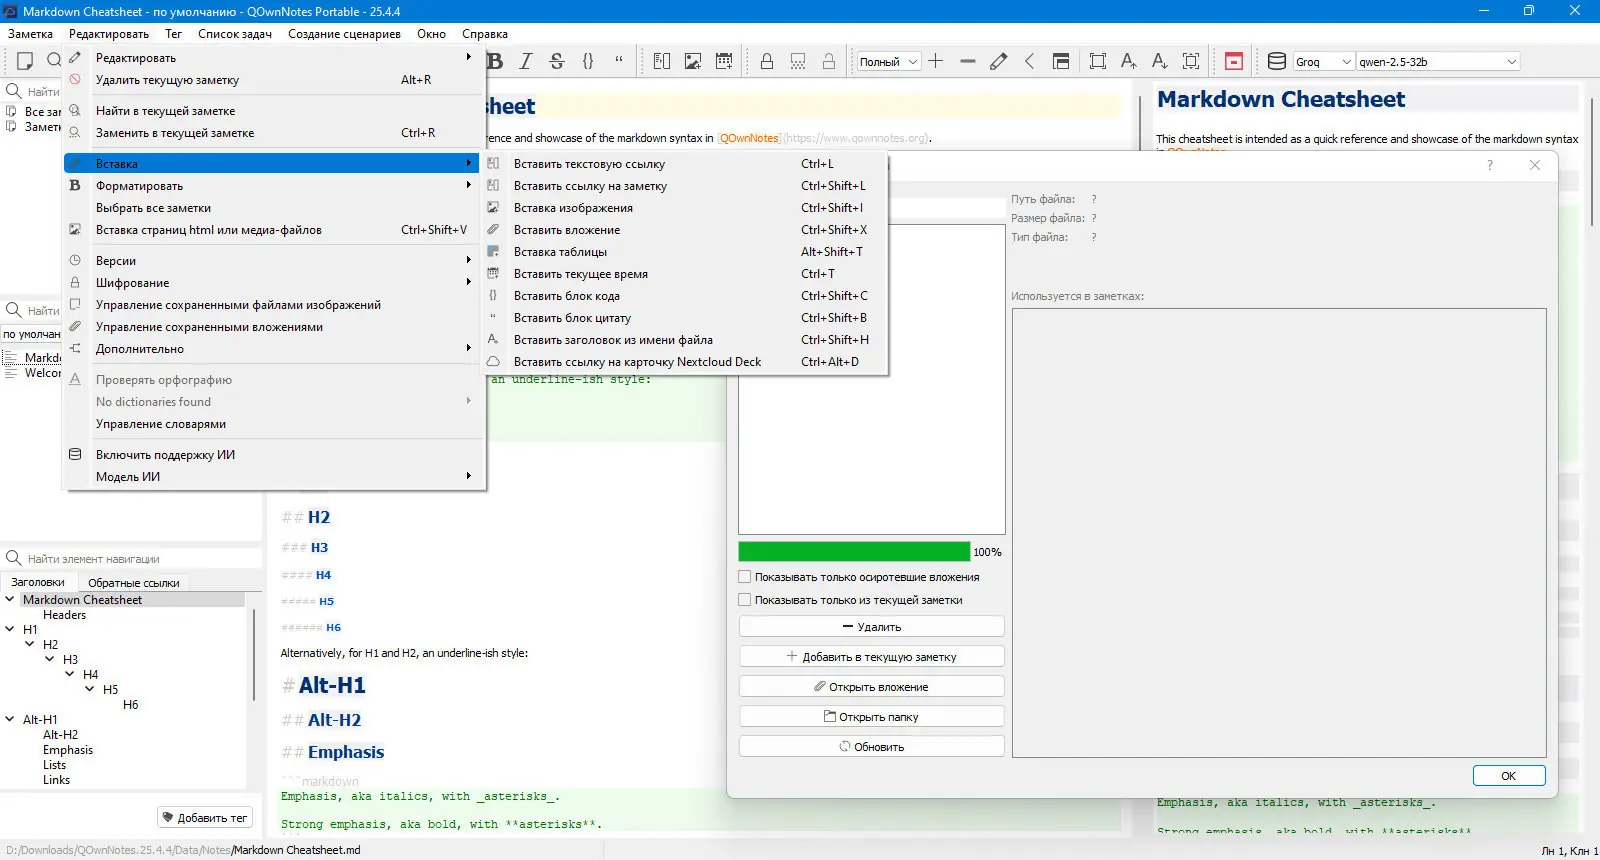Enable 'Показывать только осиротевшие вложения' checkbox
This screenshot has width=1600, height=860.
pos(744,577)
